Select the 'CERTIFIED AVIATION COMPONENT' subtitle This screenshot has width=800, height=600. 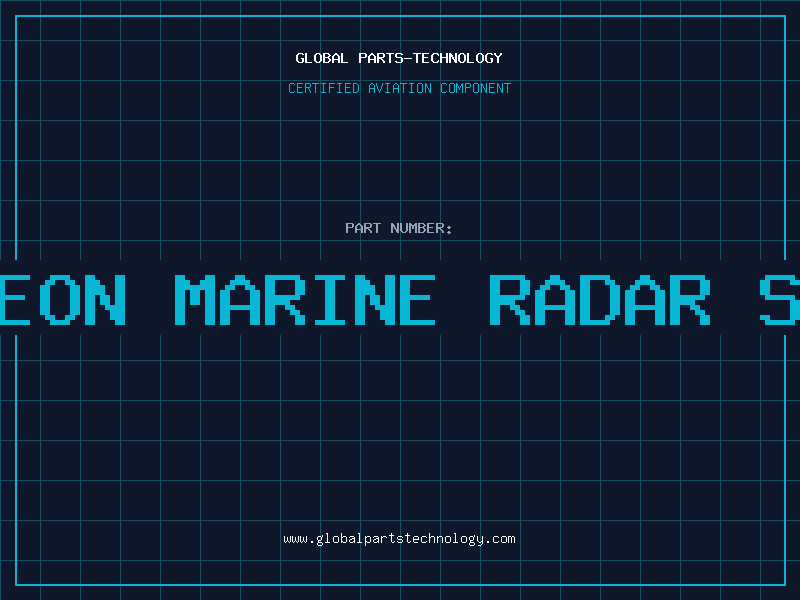(x=399, y=88)
